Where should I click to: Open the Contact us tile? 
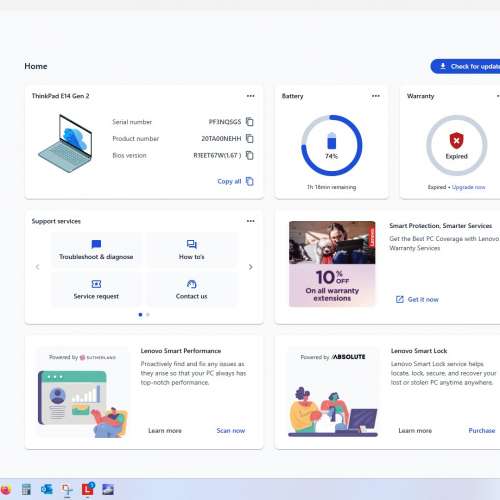tap(192, 289)
